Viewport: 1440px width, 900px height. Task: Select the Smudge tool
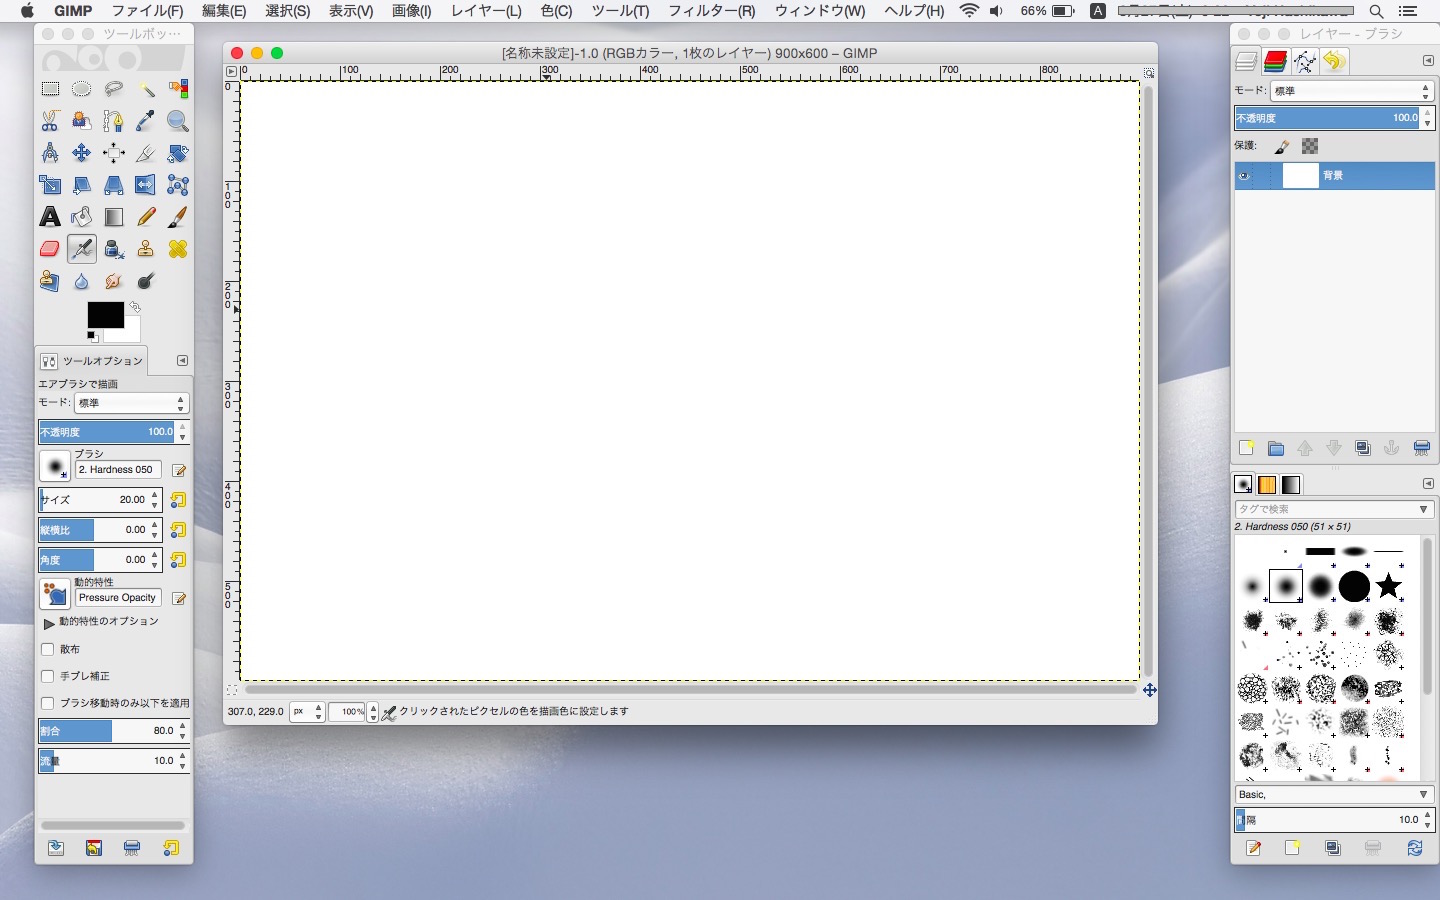tap(114, 281)
